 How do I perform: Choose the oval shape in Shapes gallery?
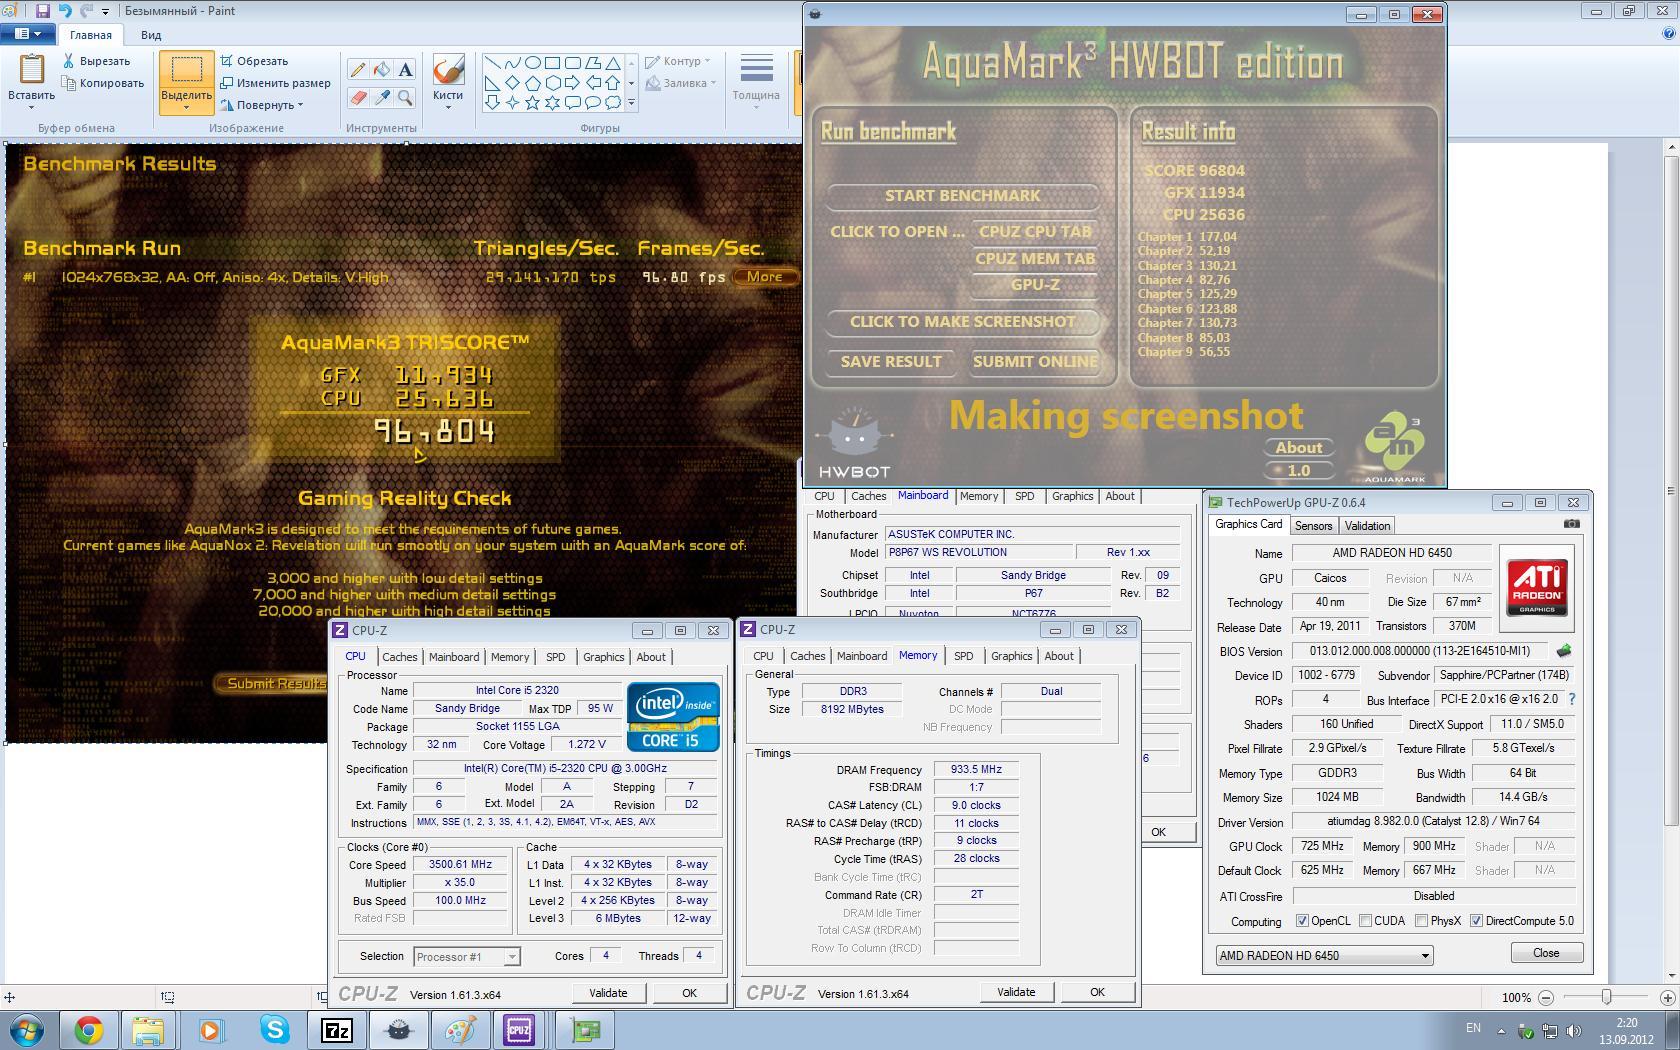533,62
